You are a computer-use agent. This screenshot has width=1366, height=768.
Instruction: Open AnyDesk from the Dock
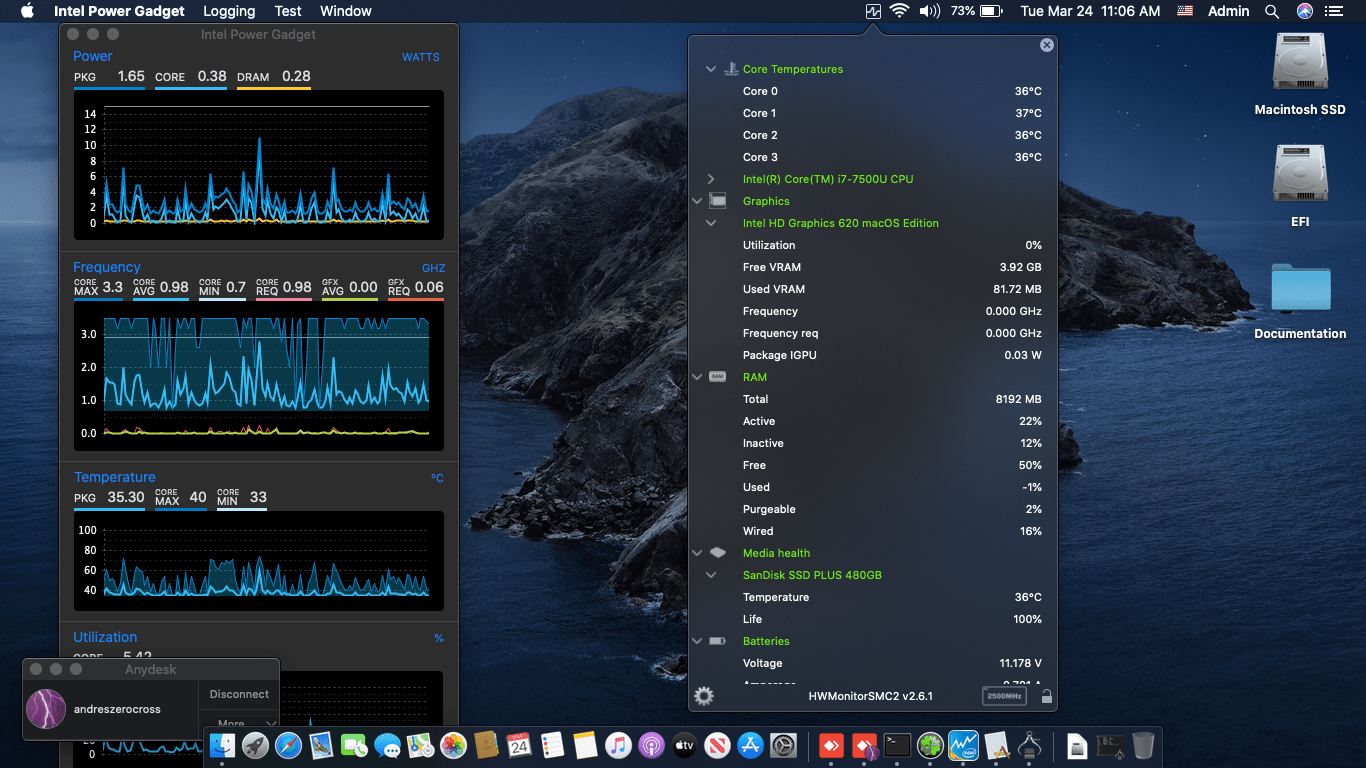(x=830, y=745)
